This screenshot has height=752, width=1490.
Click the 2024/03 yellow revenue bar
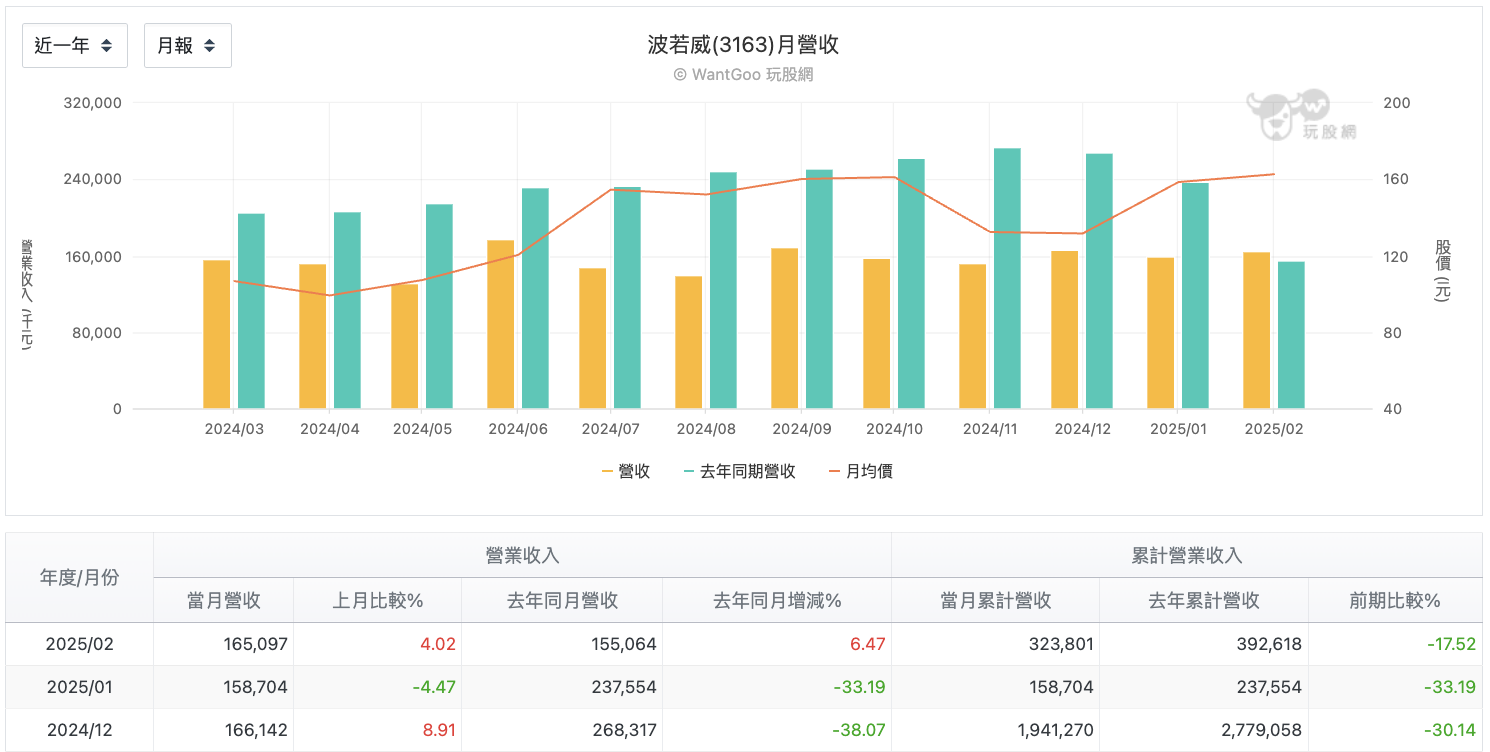(x=217, y=334)
